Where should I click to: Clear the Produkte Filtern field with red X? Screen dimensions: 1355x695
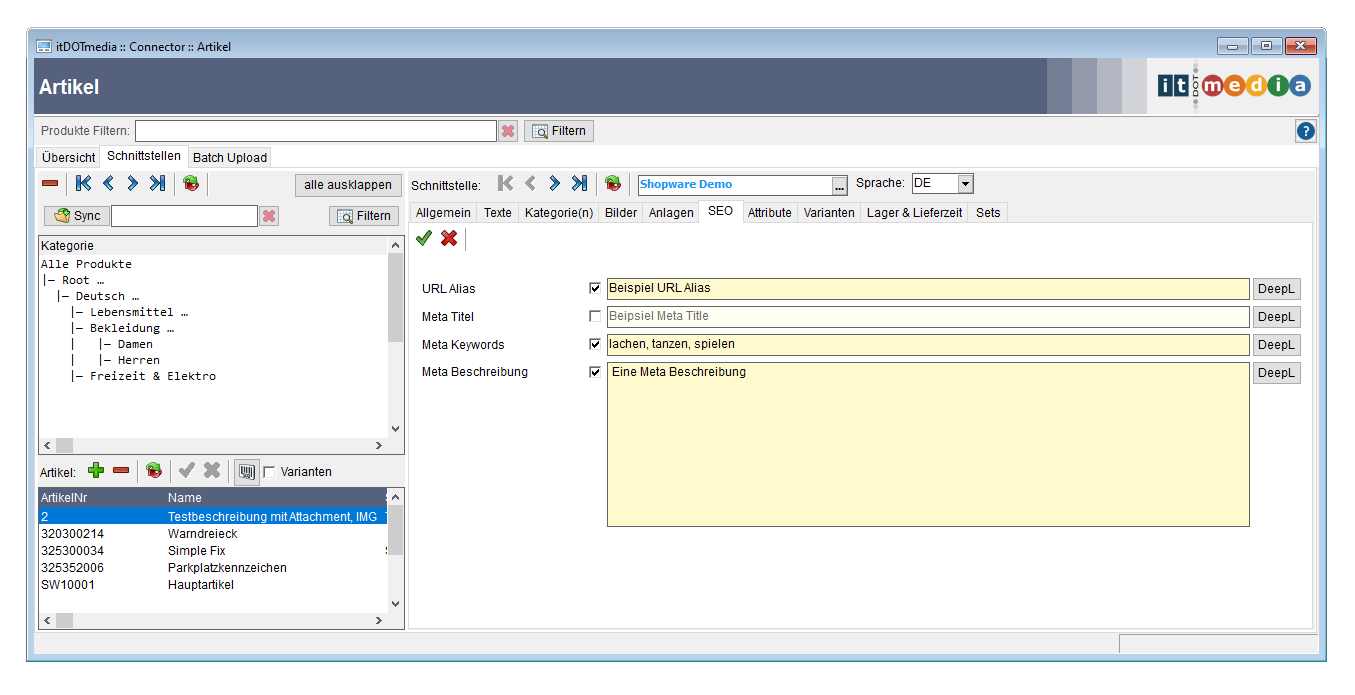tap(508, 131)
